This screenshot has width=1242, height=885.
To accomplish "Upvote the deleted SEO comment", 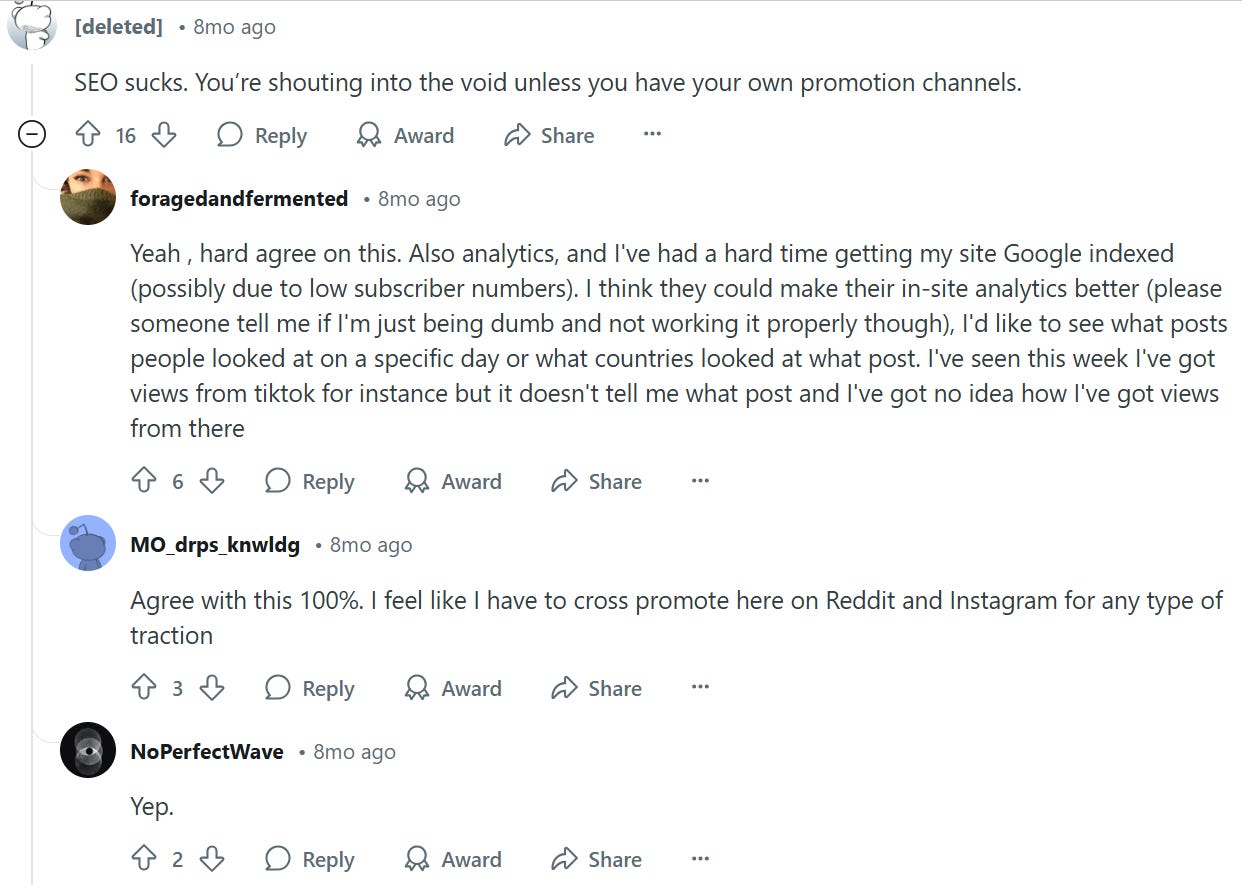I will coord(87,135).
